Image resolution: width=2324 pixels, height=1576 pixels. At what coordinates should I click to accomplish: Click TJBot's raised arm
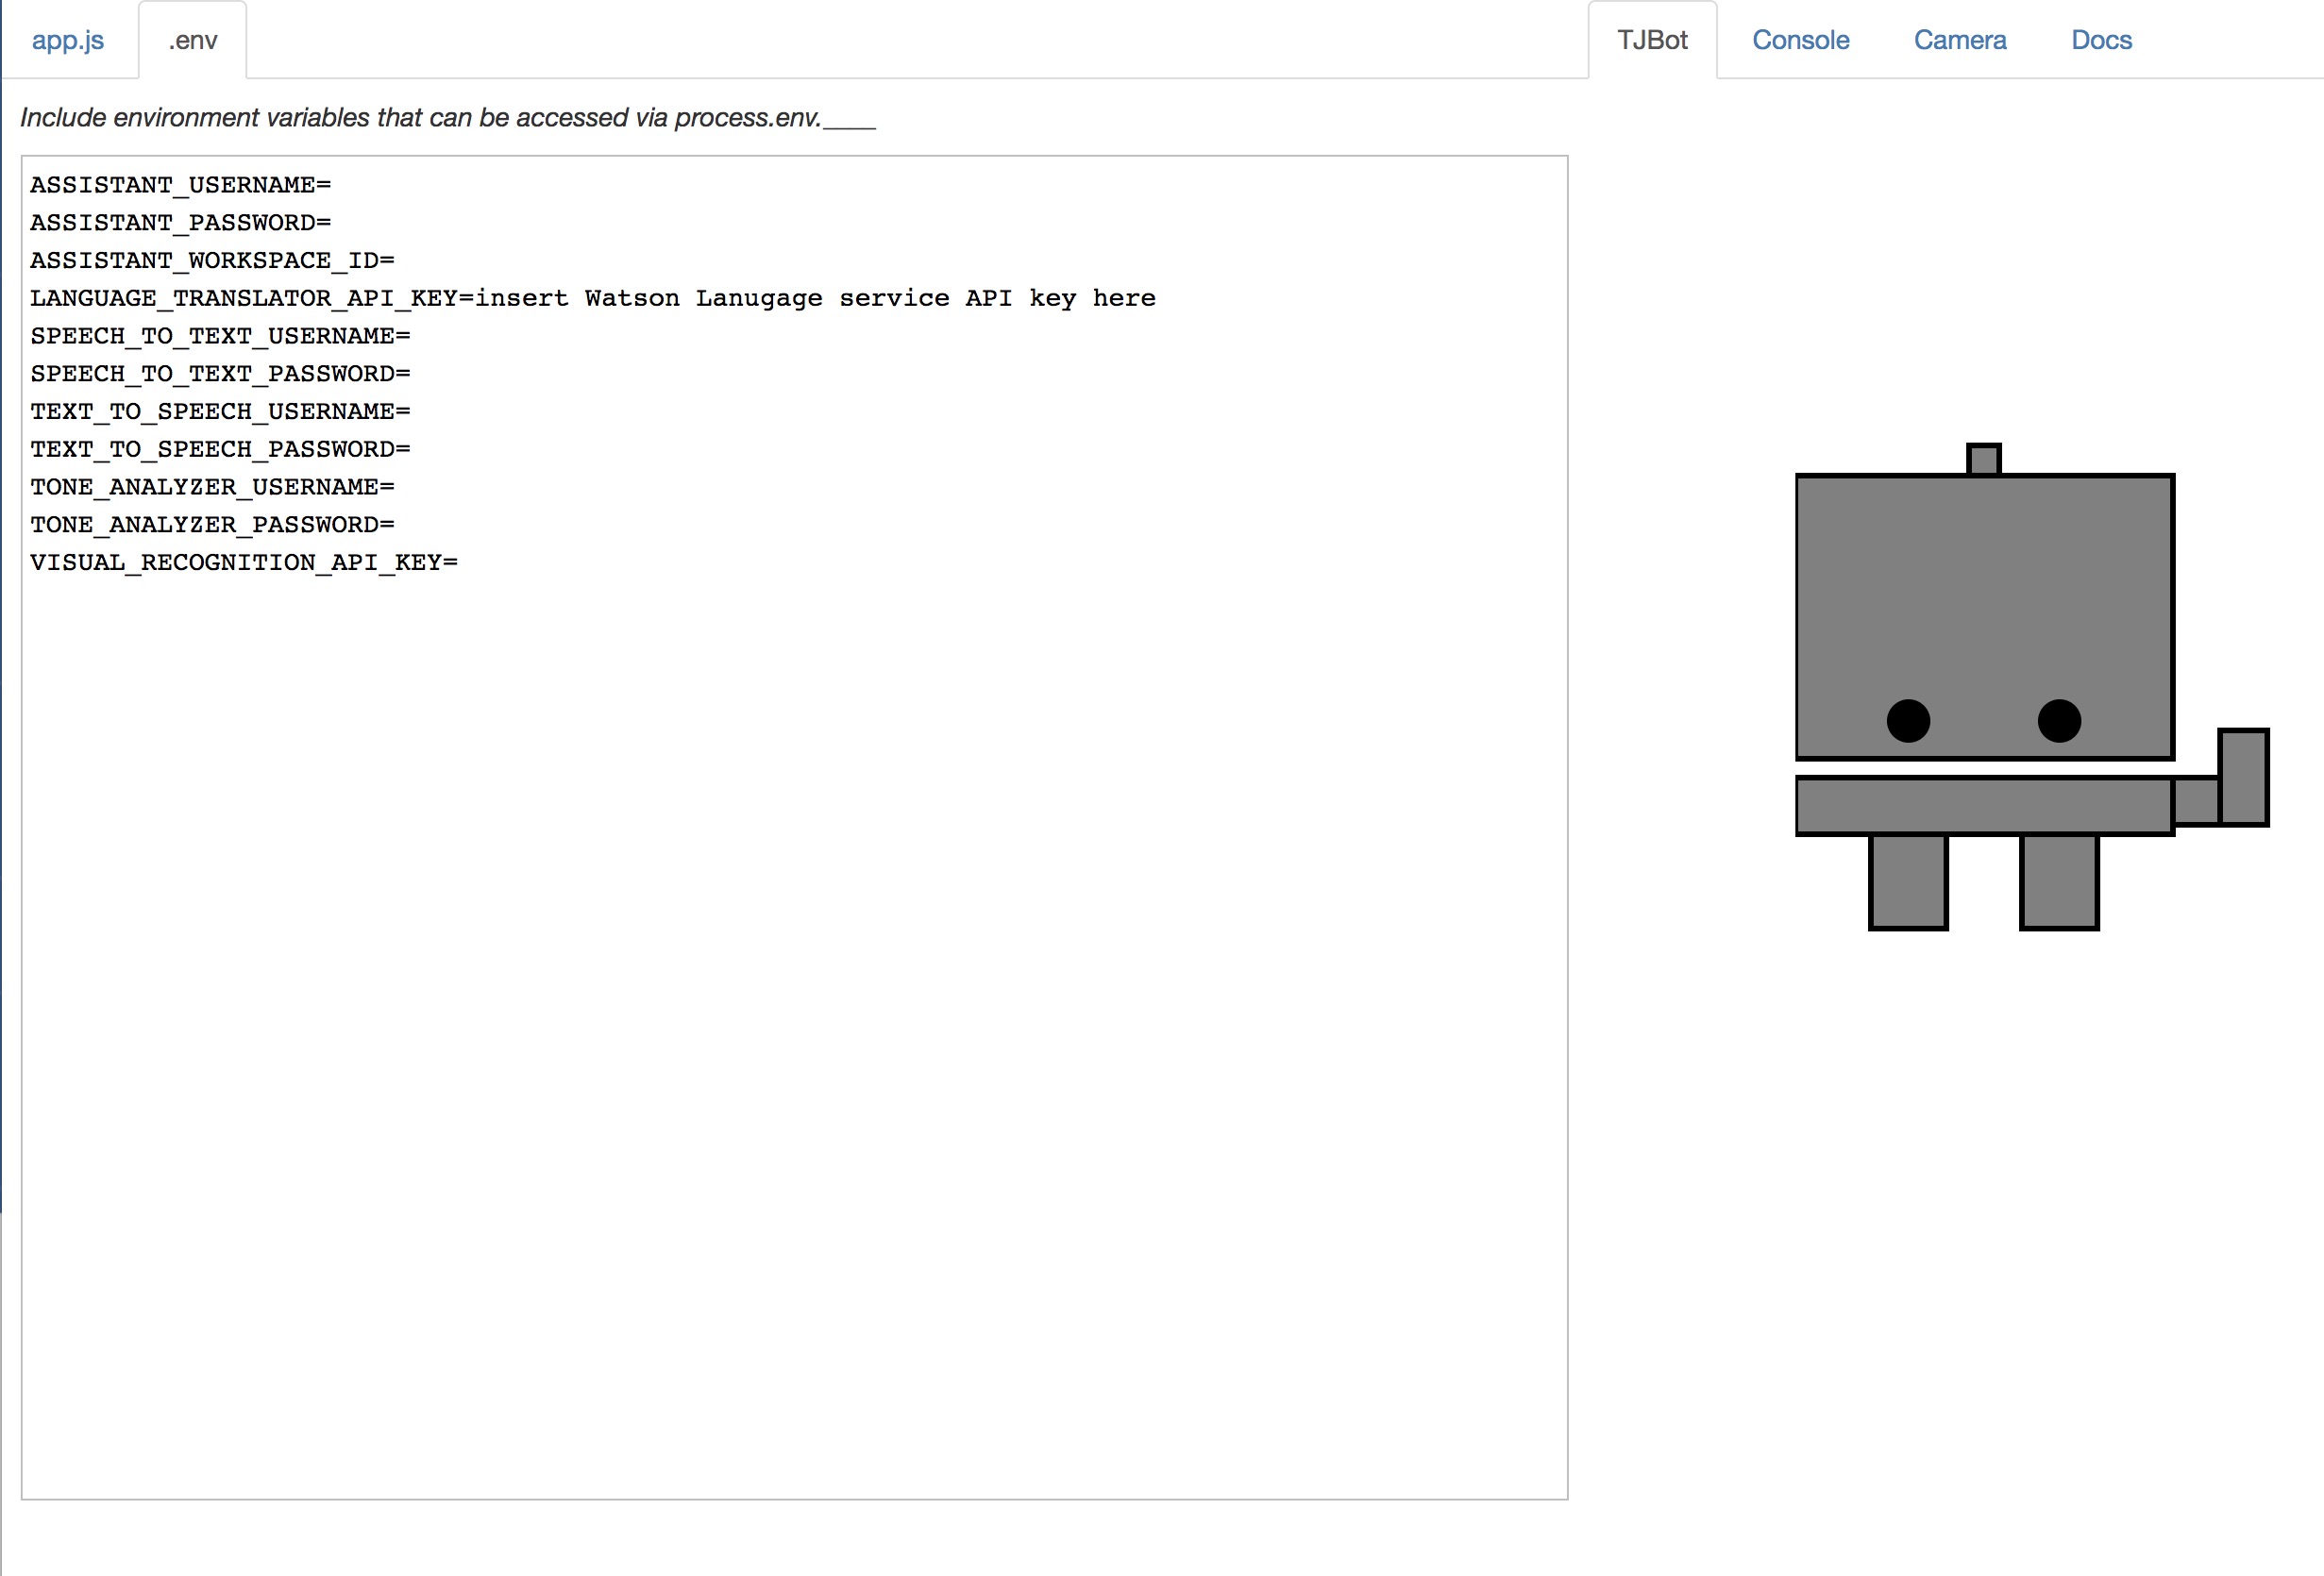(x=2243, y=777)
